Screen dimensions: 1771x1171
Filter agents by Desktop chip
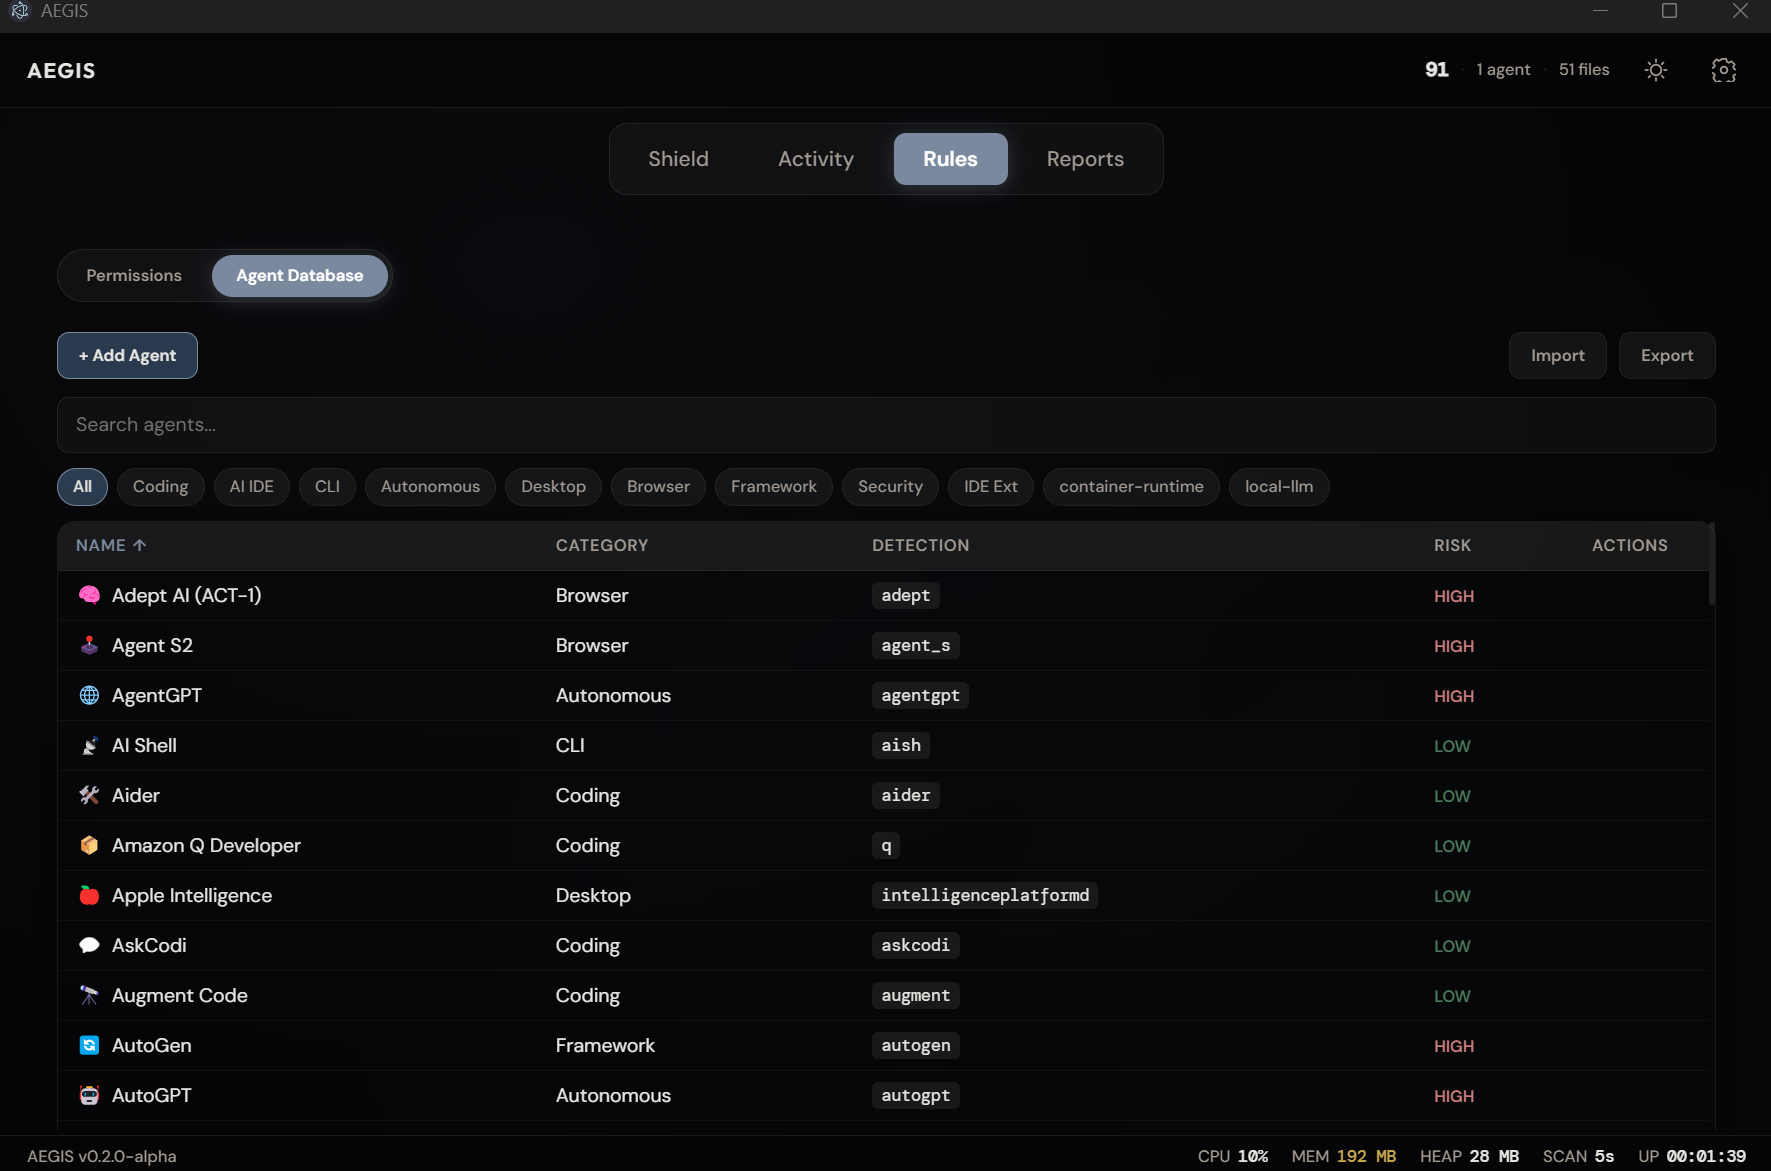point(553,487)
